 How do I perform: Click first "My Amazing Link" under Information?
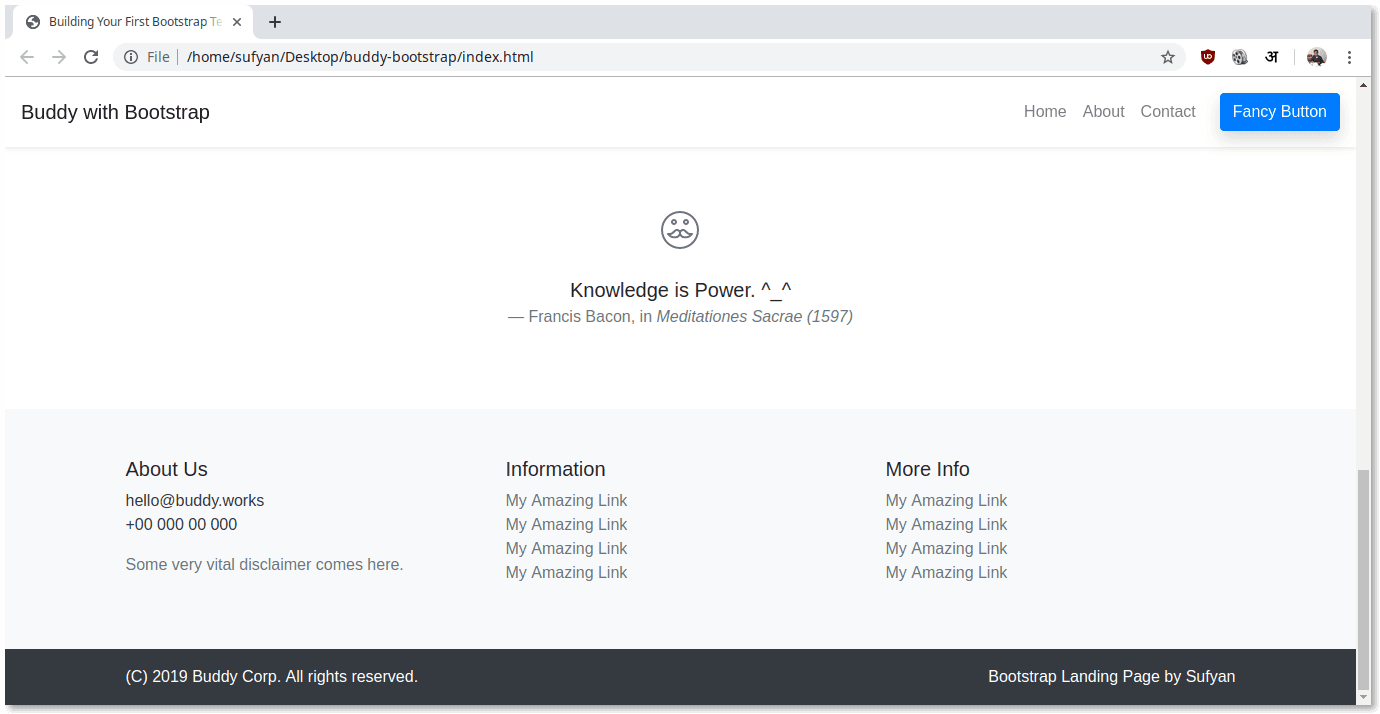pos(566,500)
